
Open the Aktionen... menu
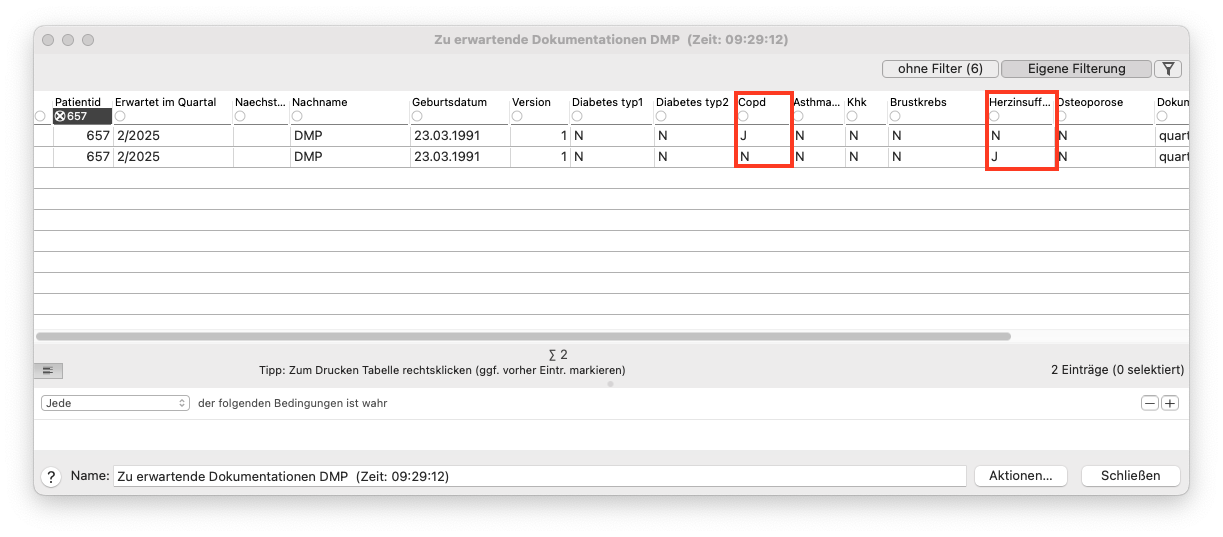click(1020, 476)
